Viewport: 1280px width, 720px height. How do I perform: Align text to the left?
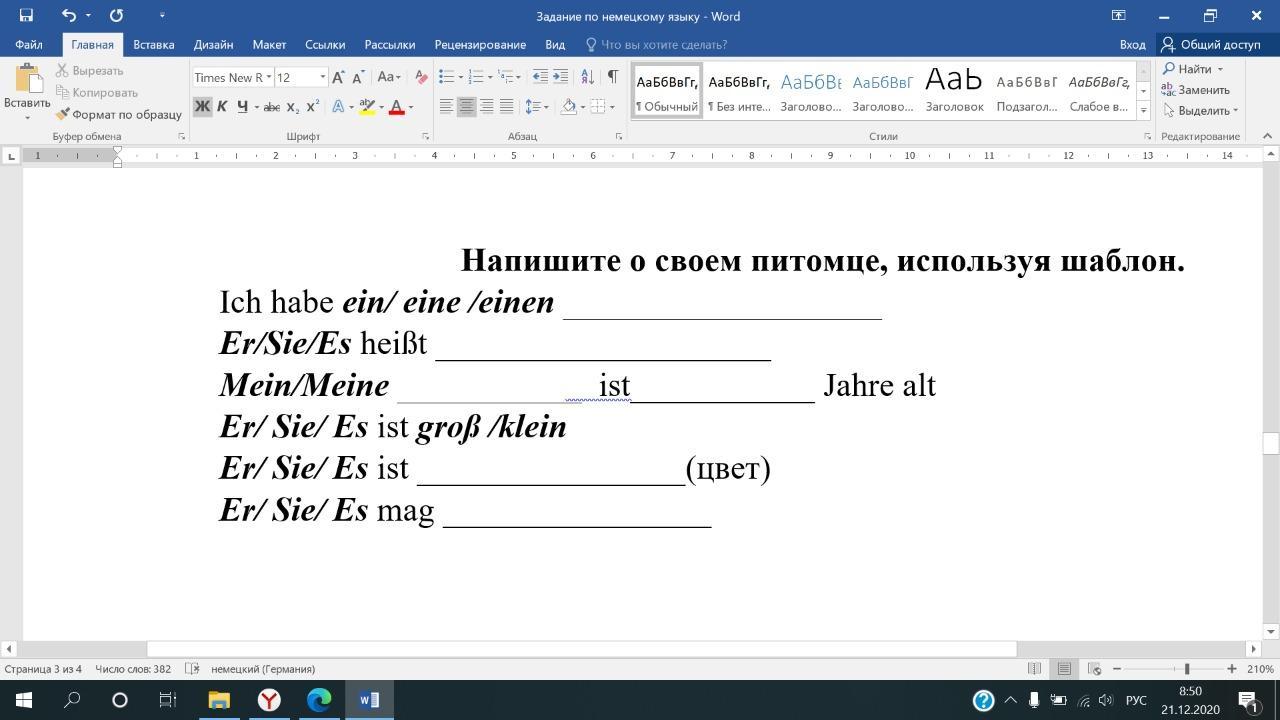pos(446,107)
